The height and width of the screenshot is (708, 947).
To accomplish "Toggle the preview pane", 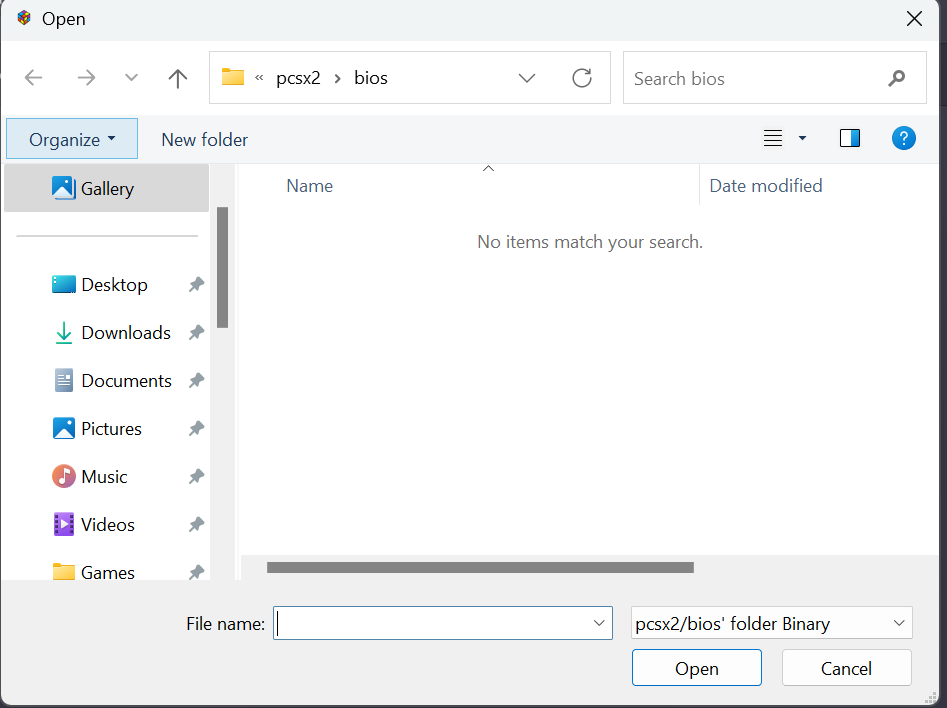I will [x=850, y=138].
